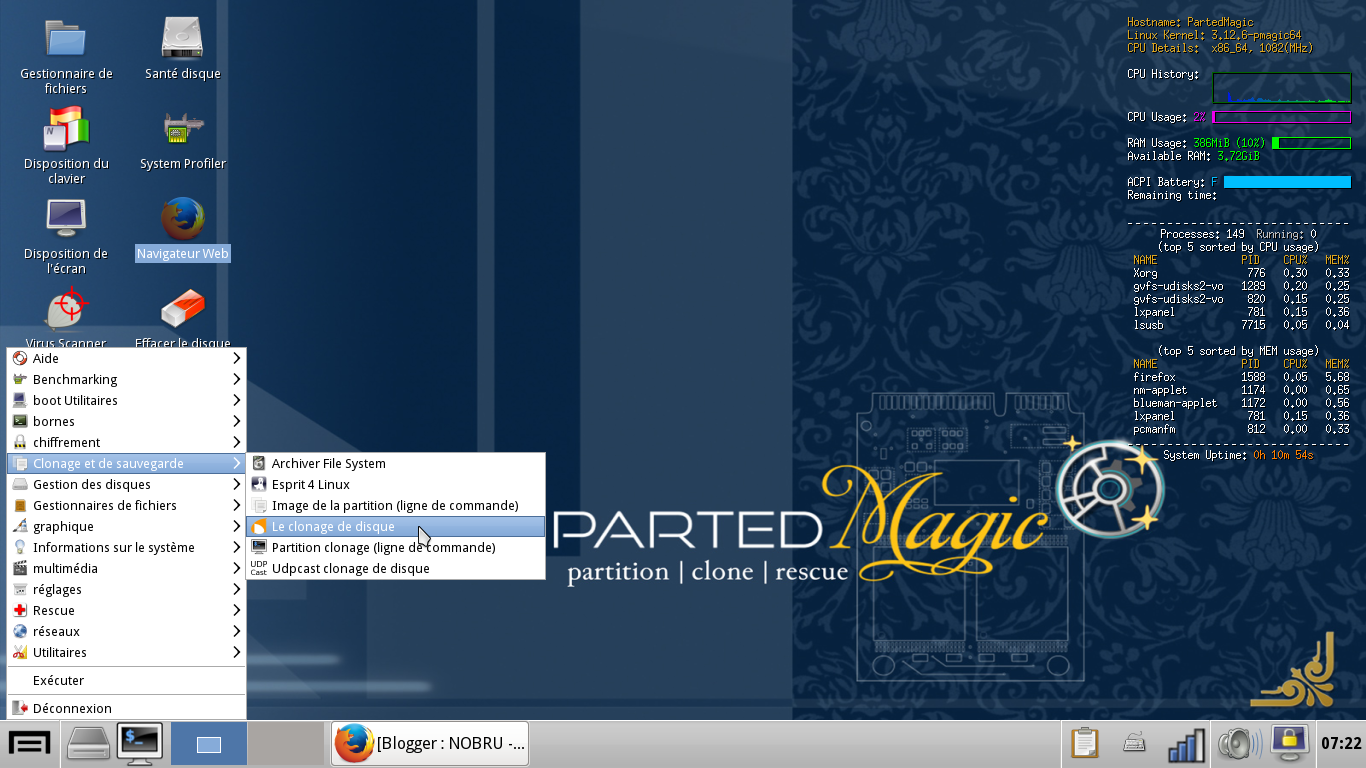Launch Udpcast clonage de disque

pyautogui.click(x=396, y=568)
